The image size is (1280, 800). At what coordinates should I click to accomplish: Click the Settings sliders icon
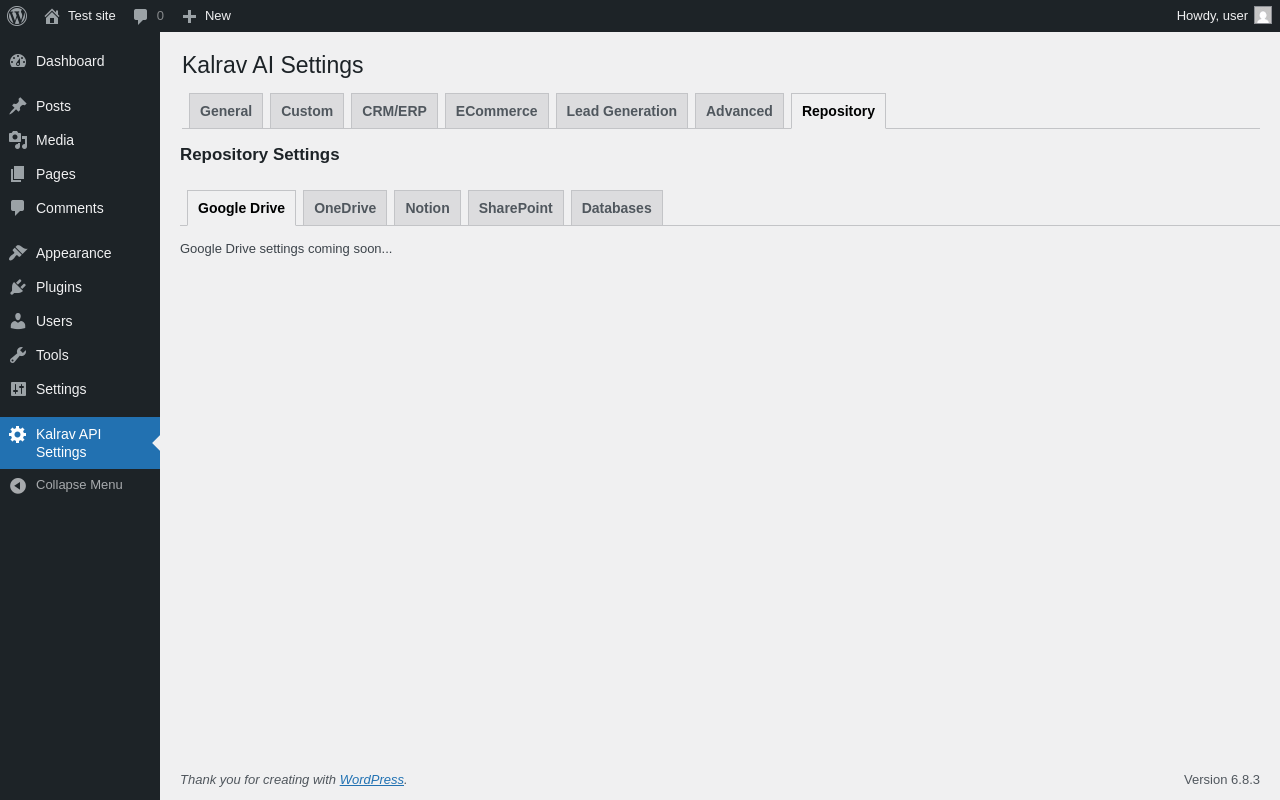18,389
